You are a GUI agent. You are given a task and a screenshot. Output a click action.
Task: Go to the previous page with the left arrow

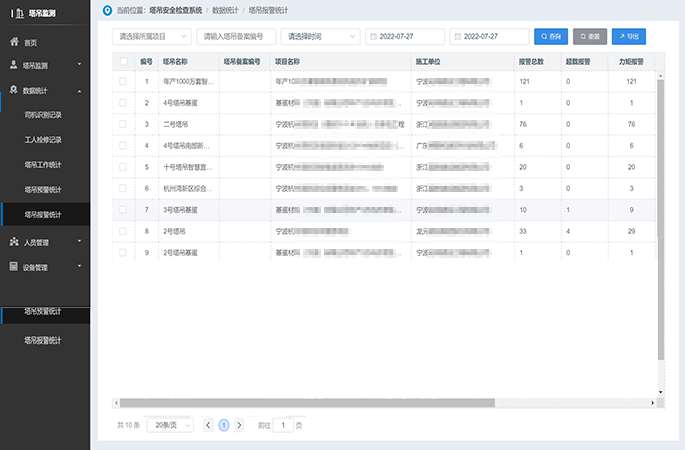[x=208, y=425]
